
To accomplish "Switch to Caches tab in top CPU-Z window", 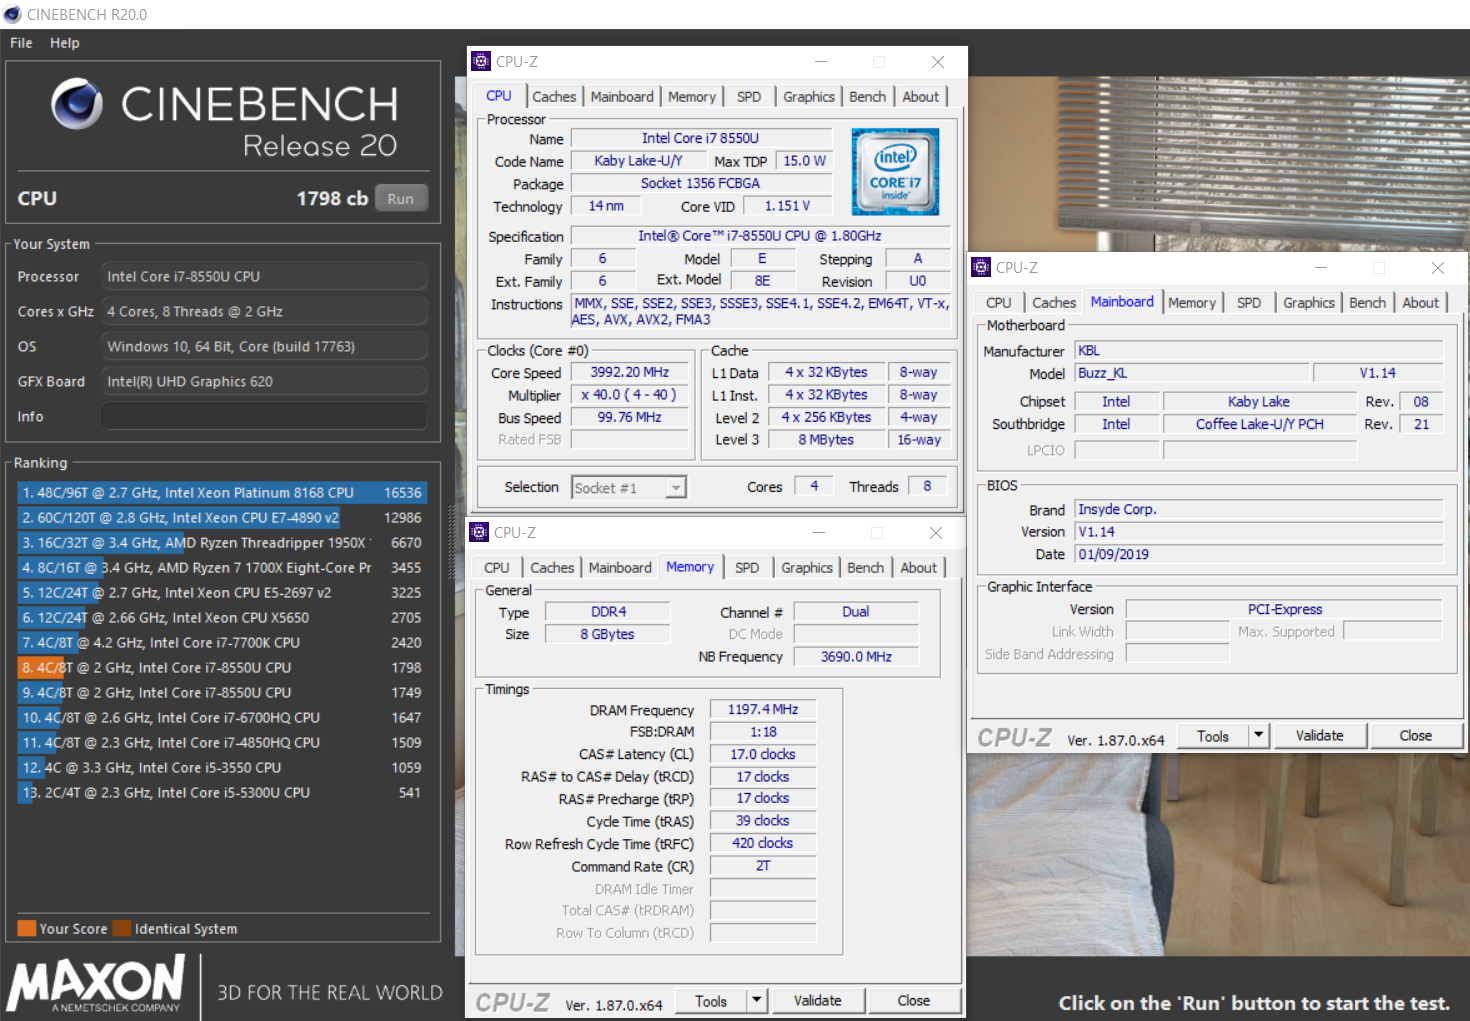I will point(554,97).
